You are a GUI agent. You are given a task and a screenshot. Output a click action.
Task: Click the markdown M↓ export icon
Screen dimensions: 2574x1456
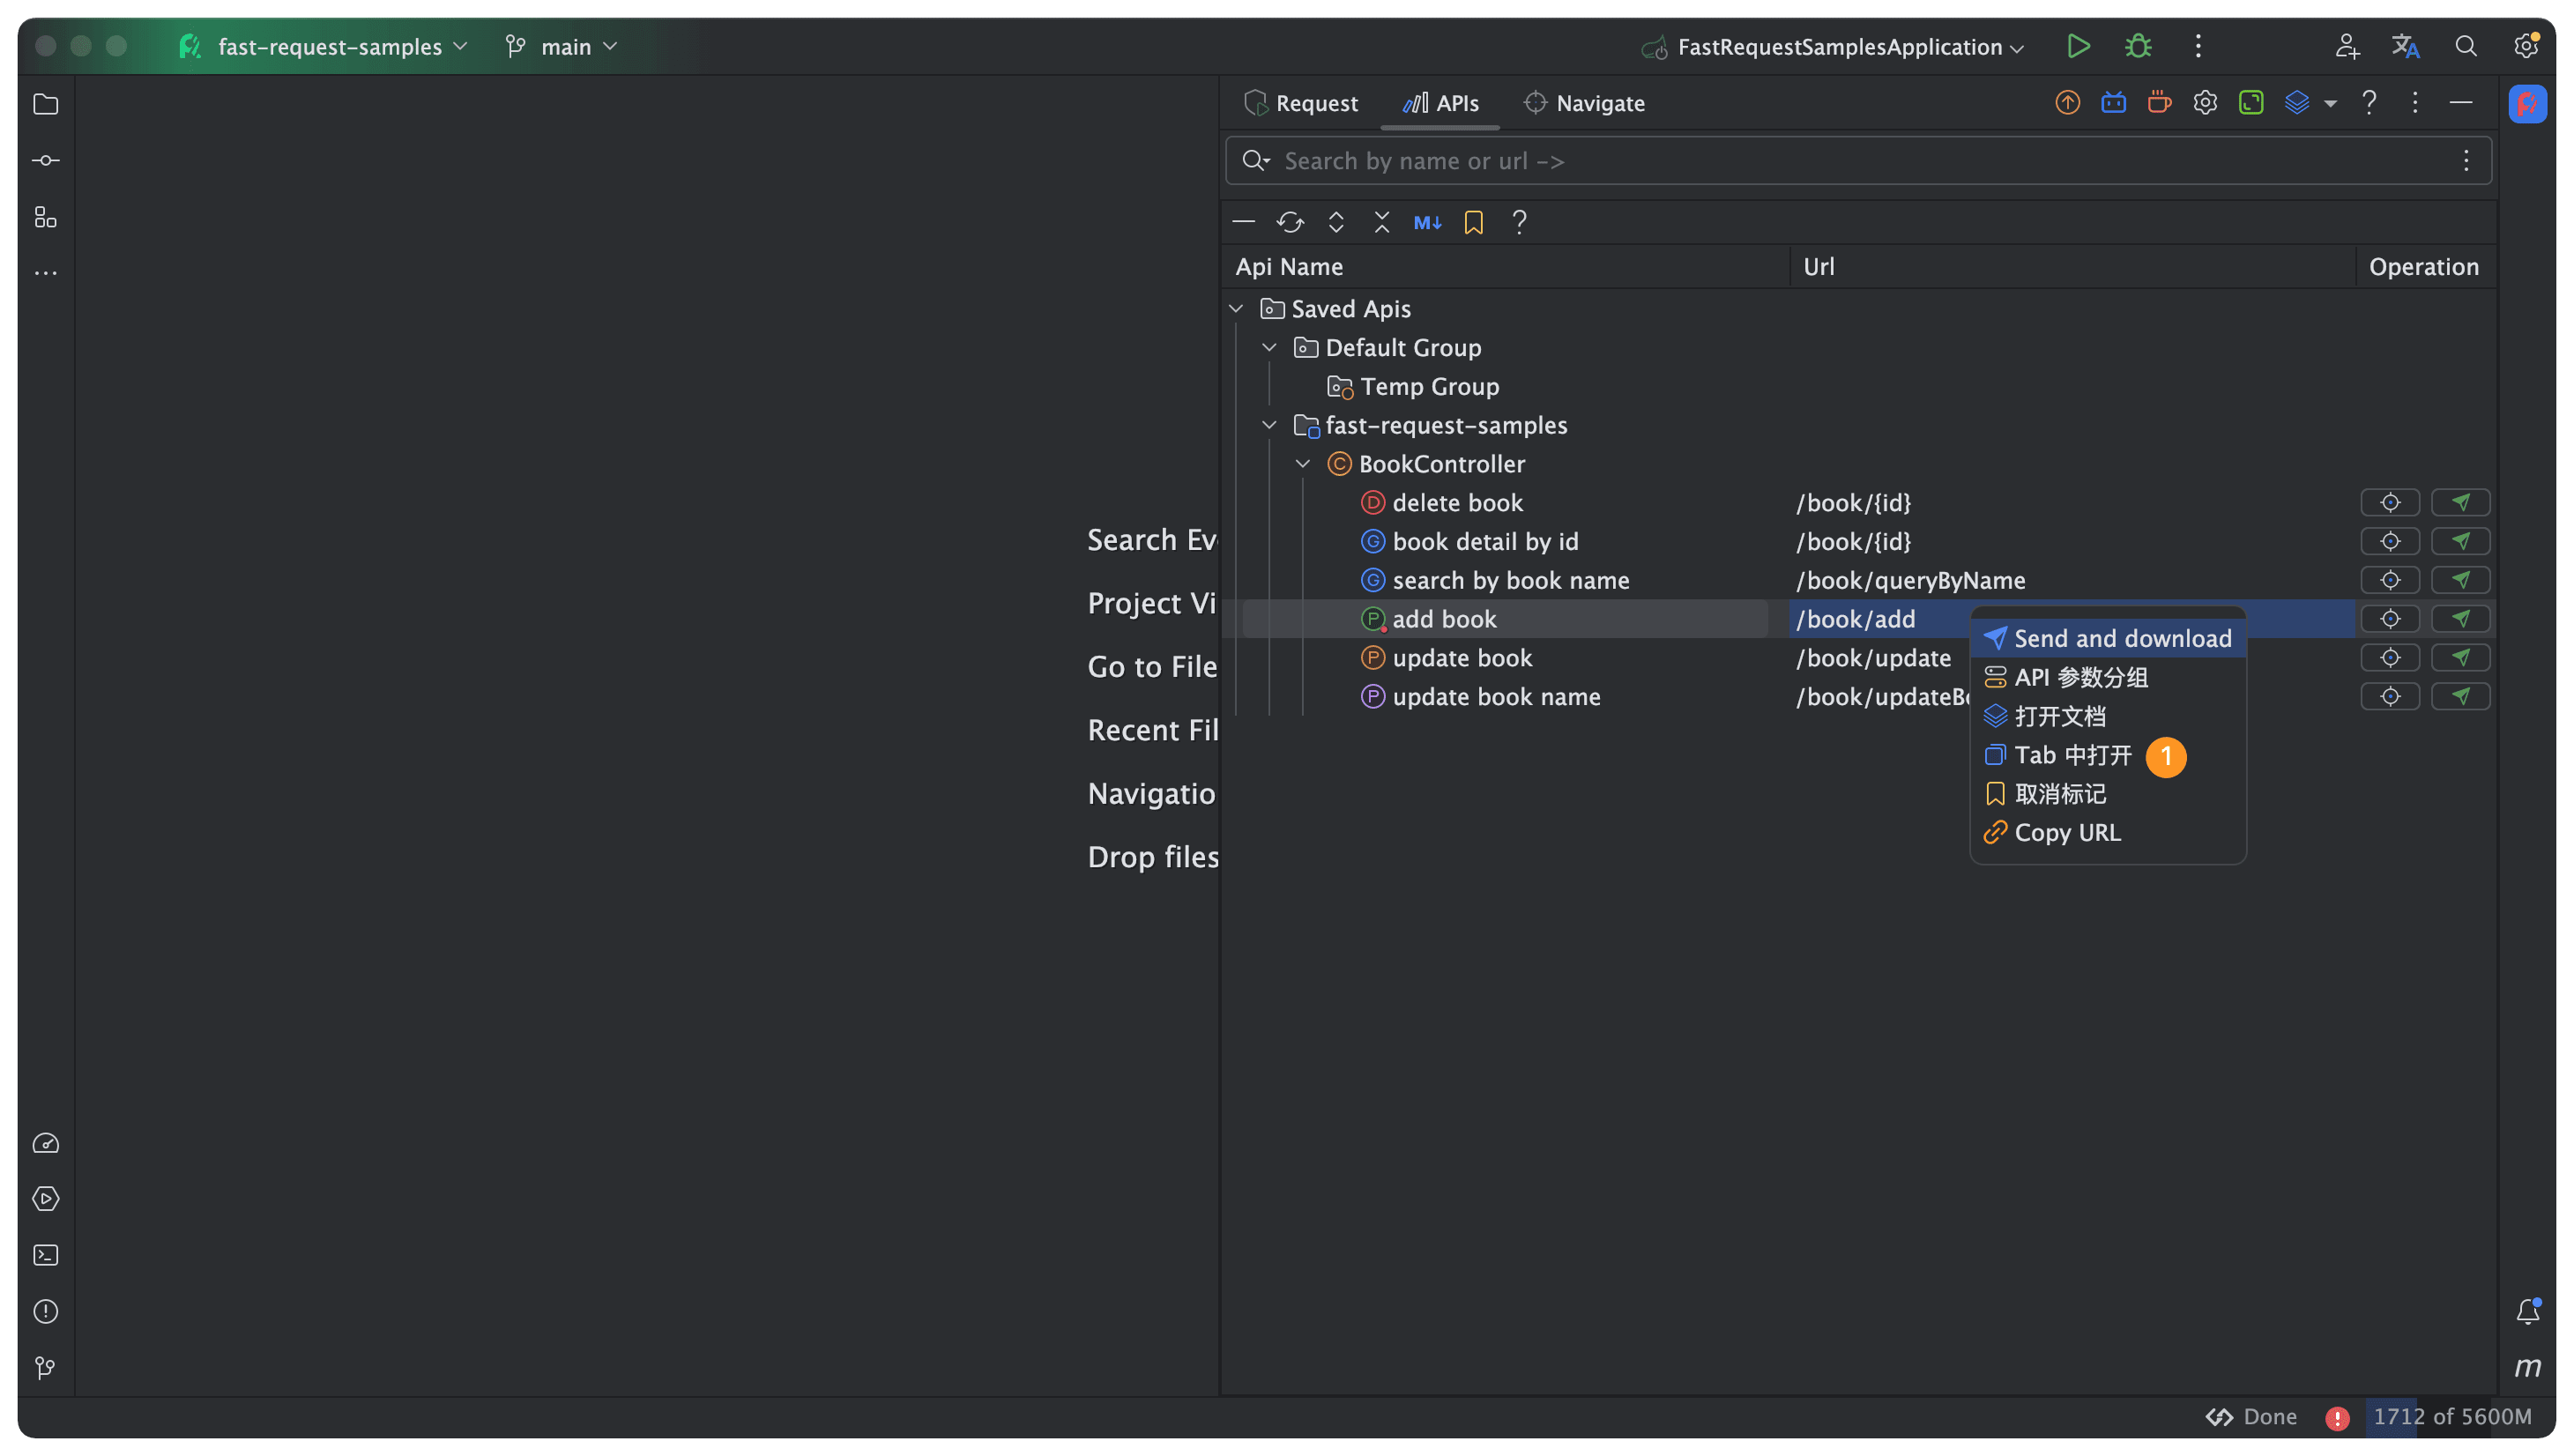pos(1427,222)
